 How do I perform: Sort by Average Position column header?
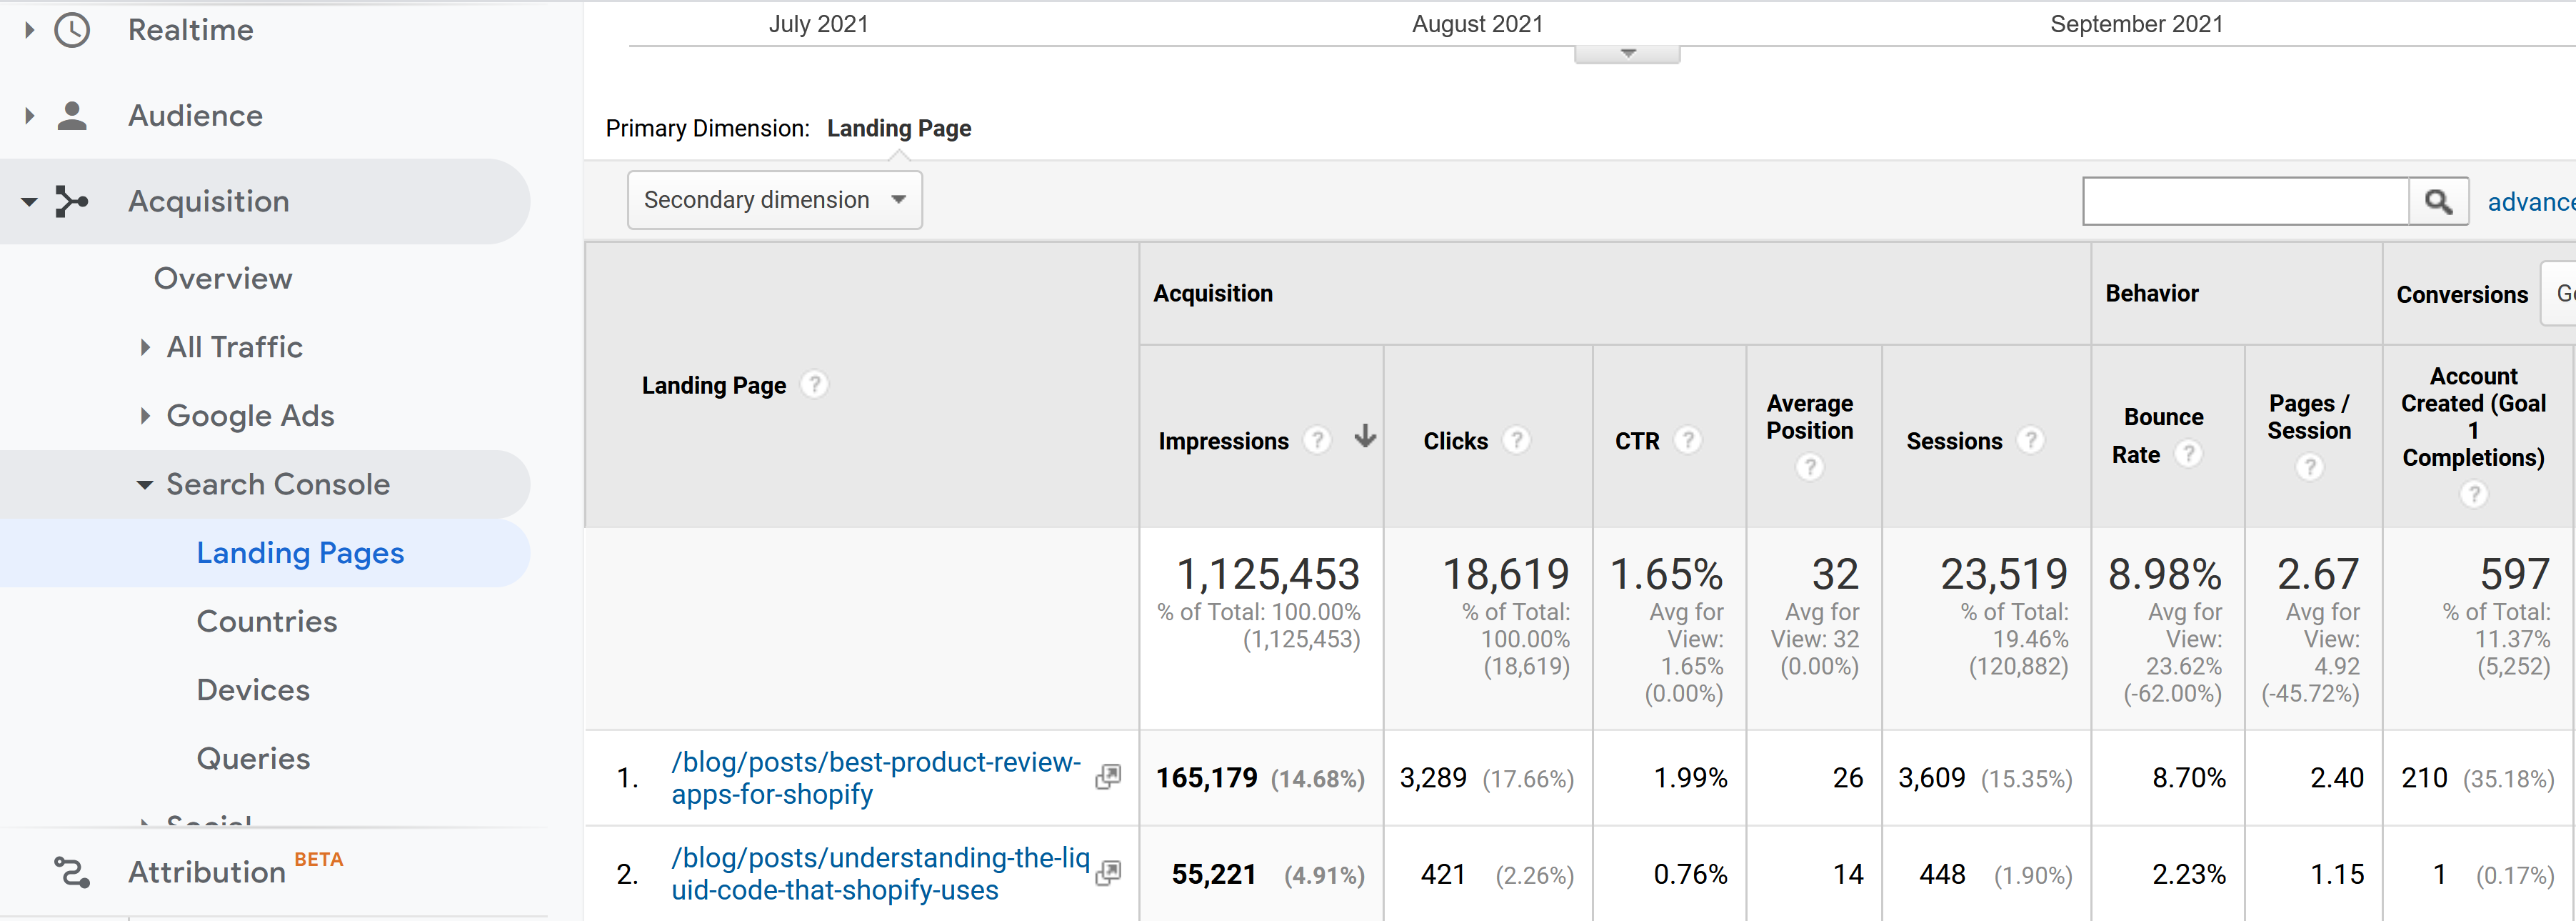pyautogui.click(x=1809, y=417)
